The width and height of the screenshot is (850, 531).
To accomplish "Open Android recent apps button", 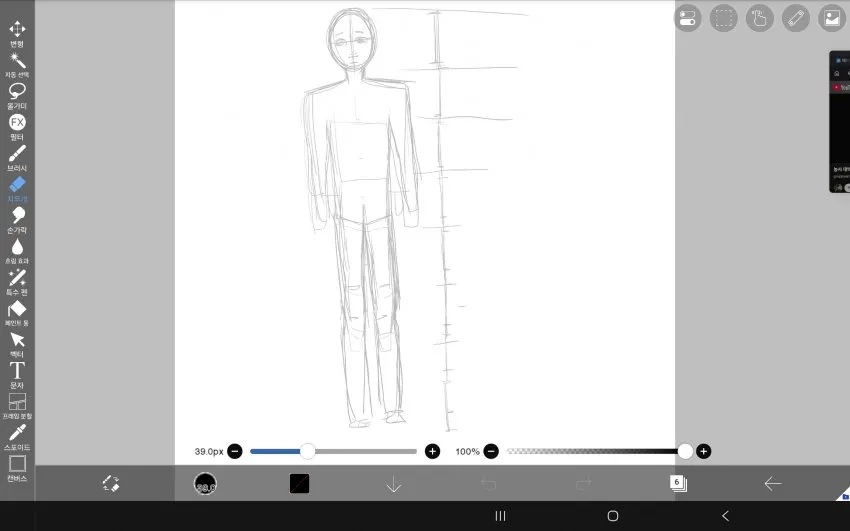I will click(x=500, y=516).
